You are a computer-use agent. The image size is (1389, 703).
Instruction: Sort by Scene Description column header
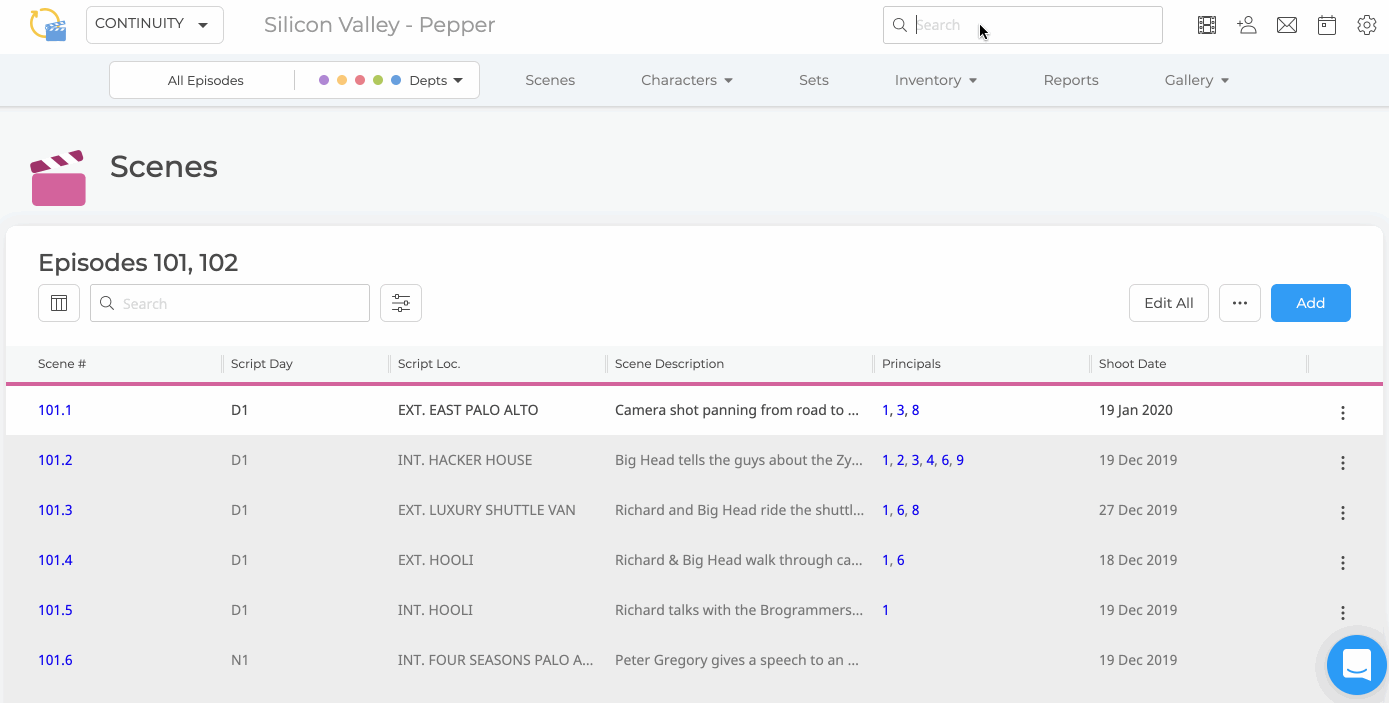coord(669,364)
